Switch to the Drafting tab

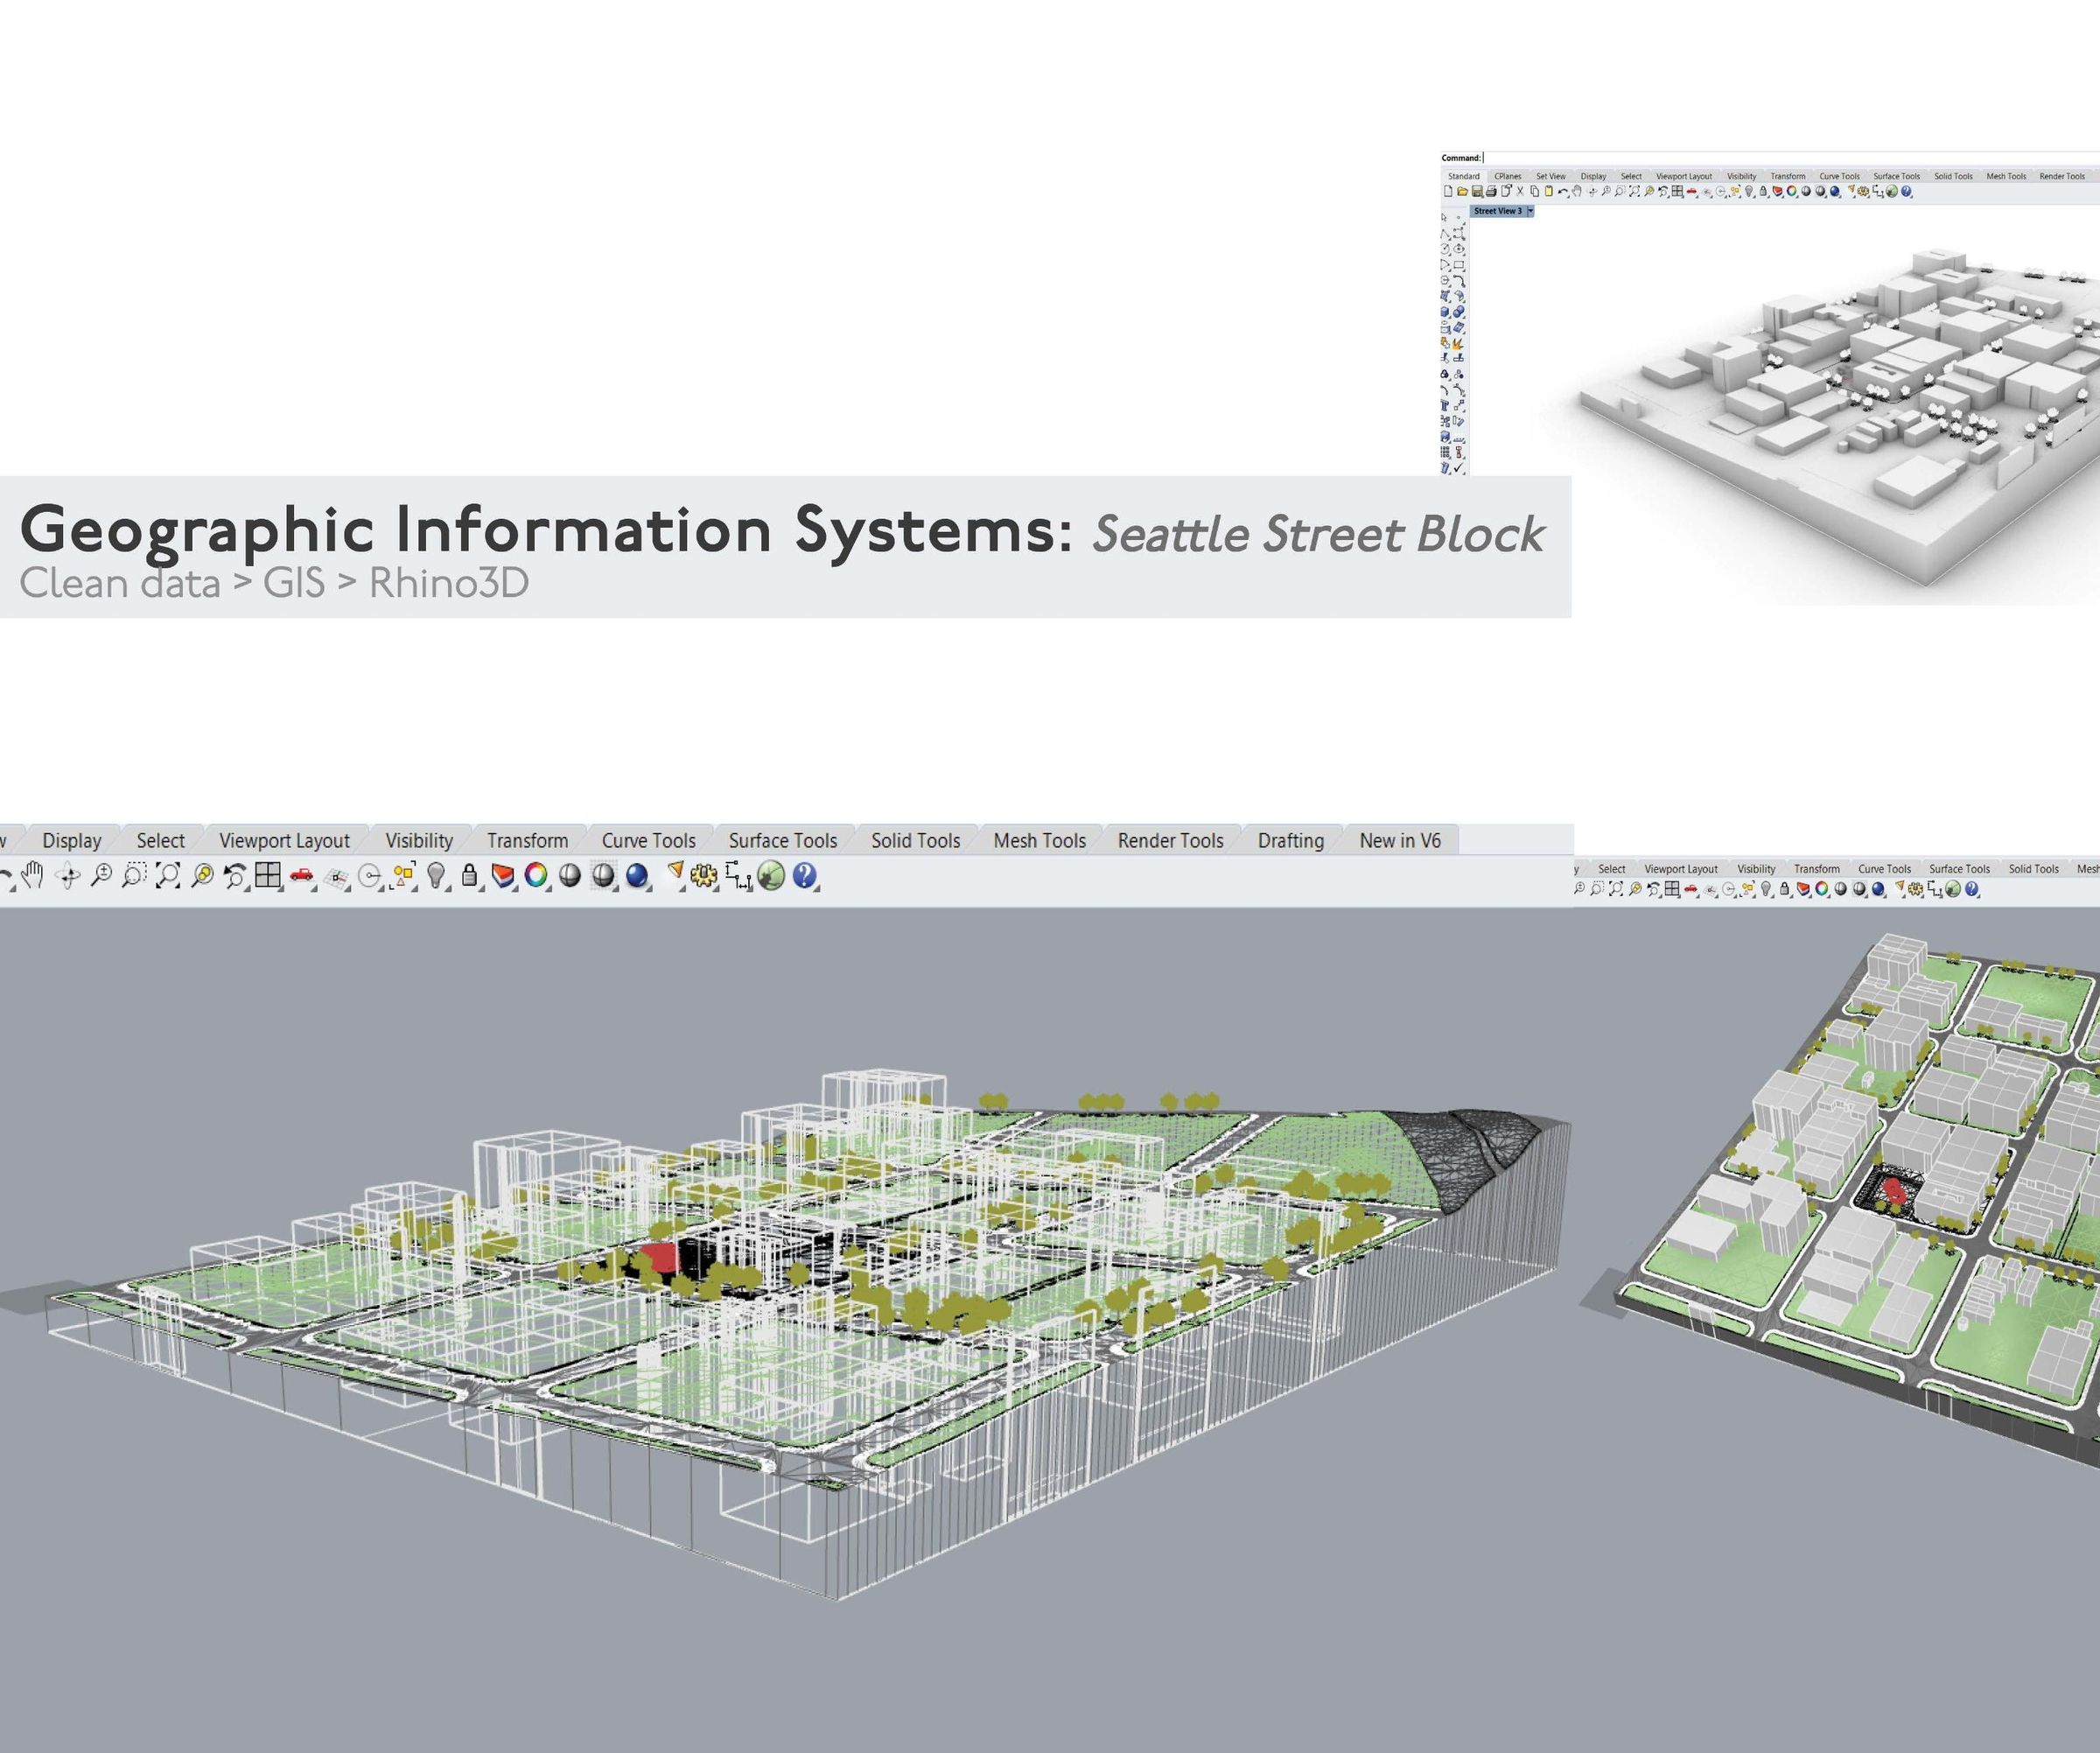point(1290,841)
